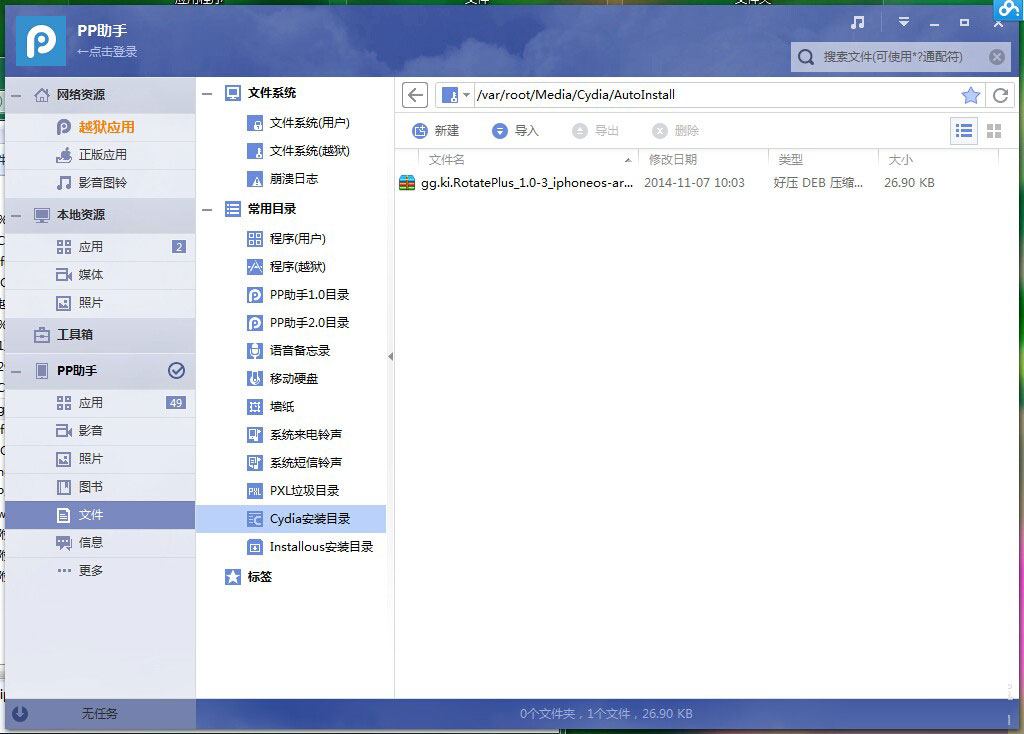Open local 应用 with badge 2
The image size is (1024, 734).
tap(100, 247)
